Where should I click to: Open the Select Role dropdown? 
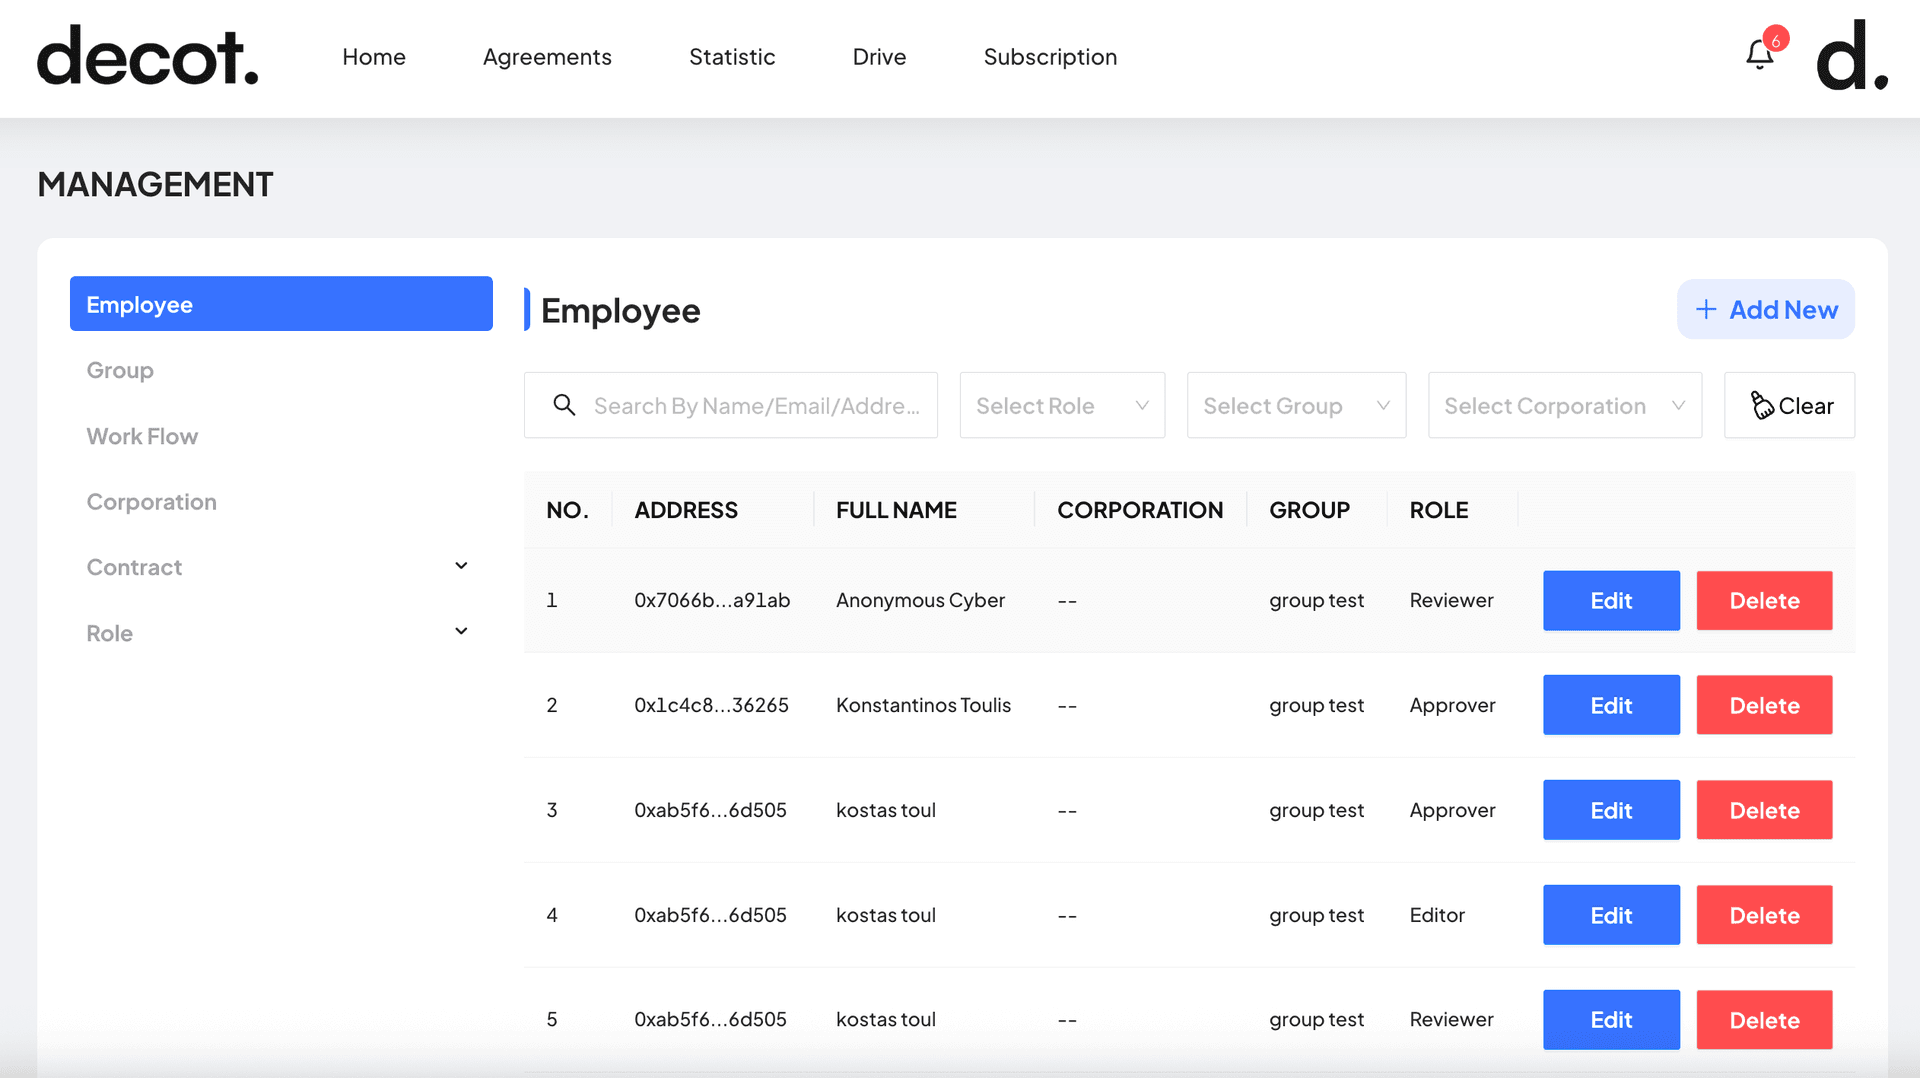[x=1062, y=405]
